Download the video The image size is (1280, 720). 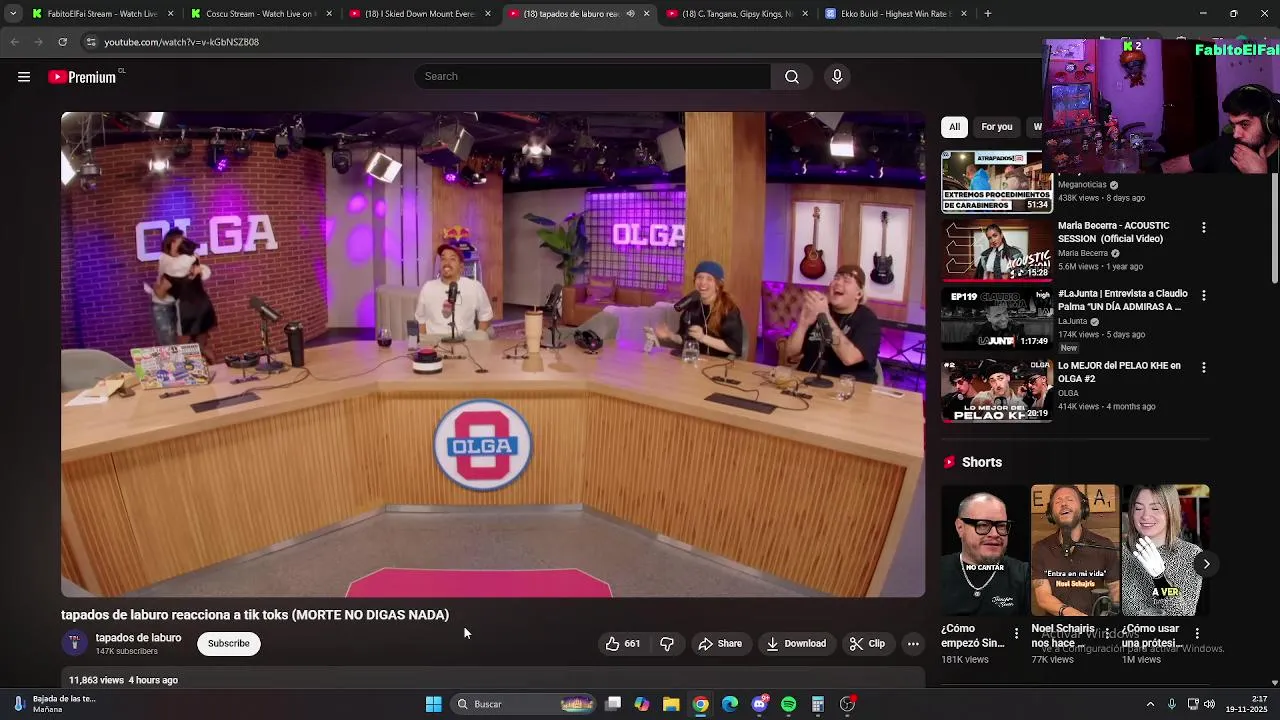[x=796, y=643]
